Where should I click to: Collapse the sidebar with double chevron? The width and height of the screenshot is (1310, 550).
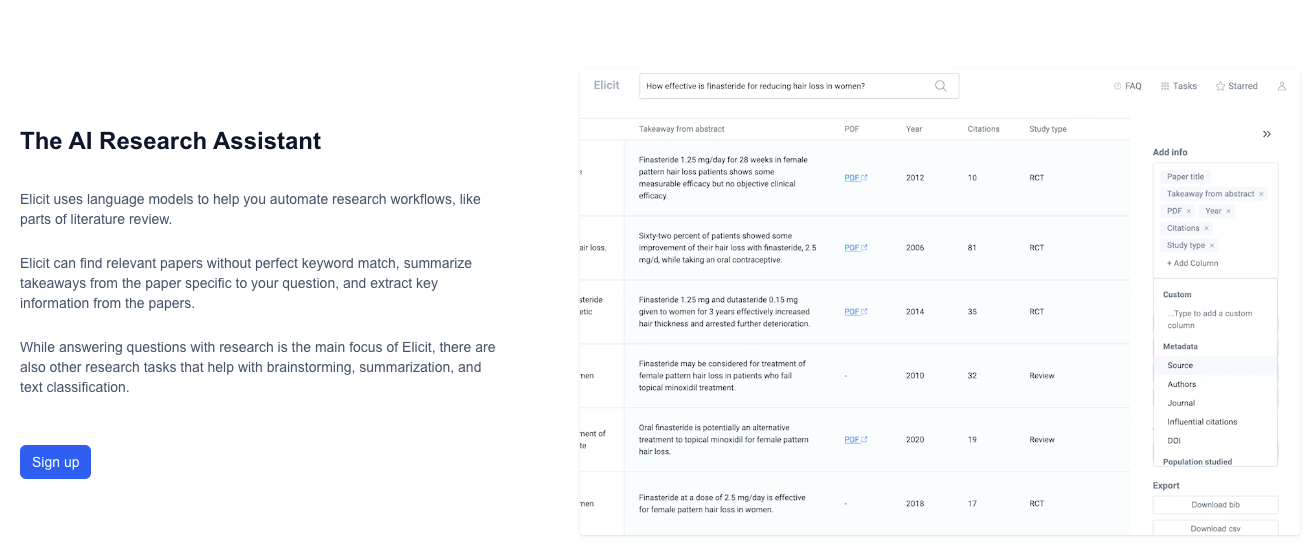coord(1266,134)
